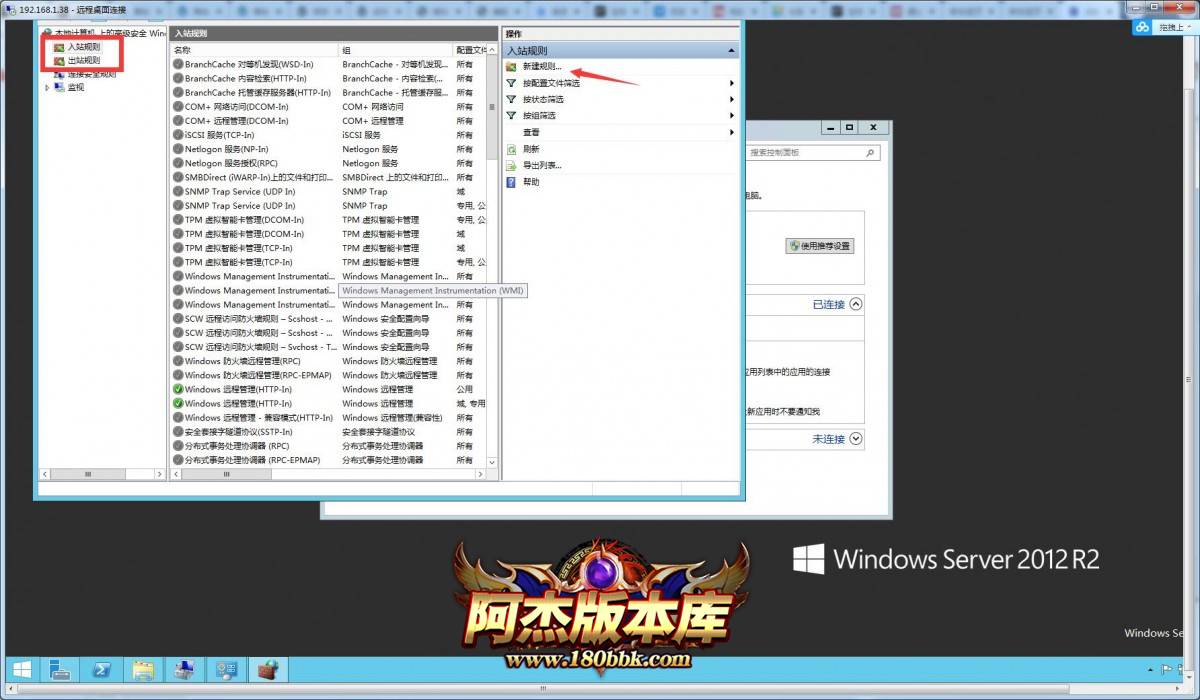Open the Windows Start button
1200x700 pixels.
coord(21,669)
